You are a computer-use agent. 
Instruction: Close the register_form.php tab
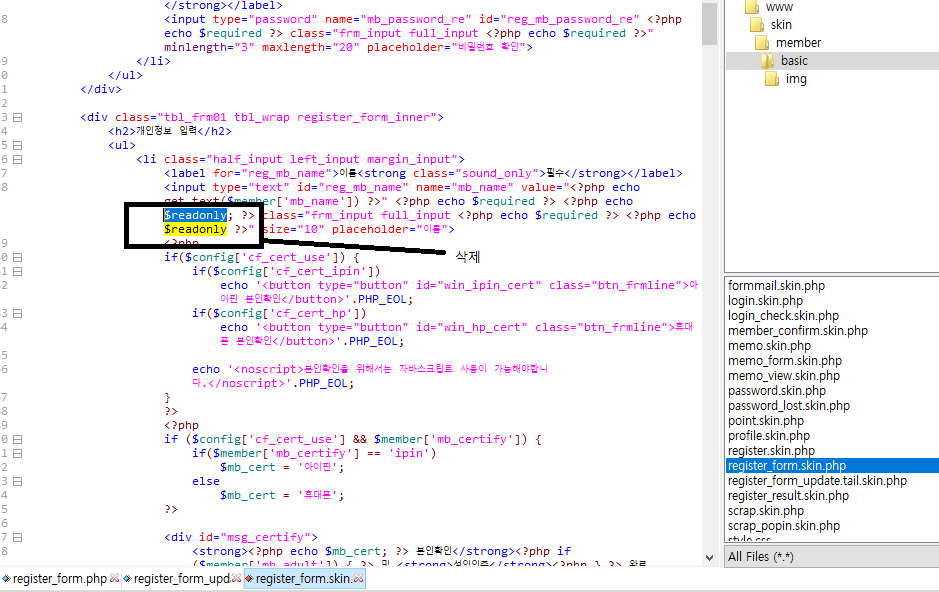(115, 579)
